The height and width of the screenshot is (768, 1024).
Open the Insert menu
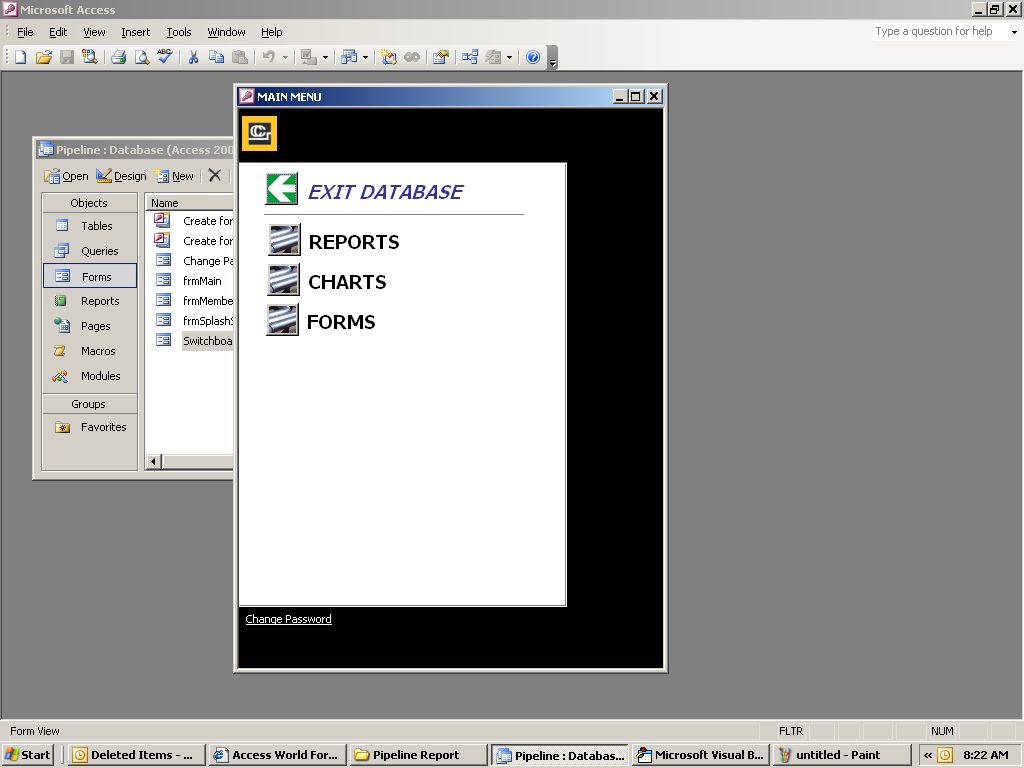point(135,32)
